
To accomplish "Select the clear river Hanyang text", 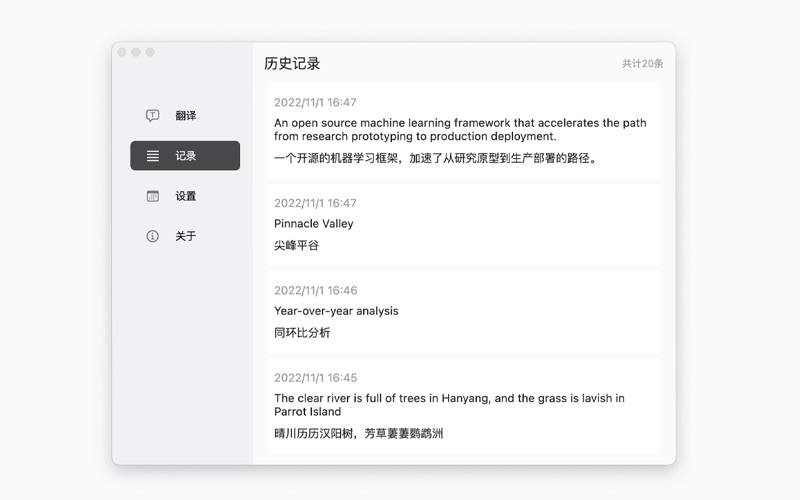I will click(x=449, y=405).
